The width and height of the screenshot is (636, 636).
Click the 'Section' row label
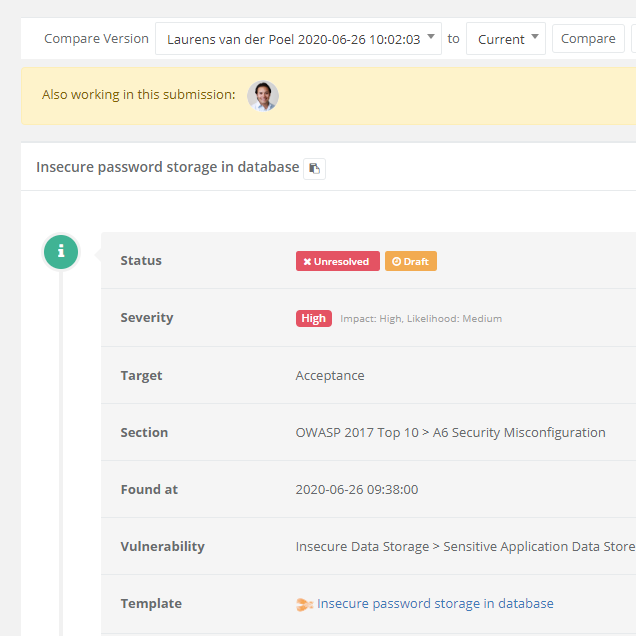tap(144, 432)
